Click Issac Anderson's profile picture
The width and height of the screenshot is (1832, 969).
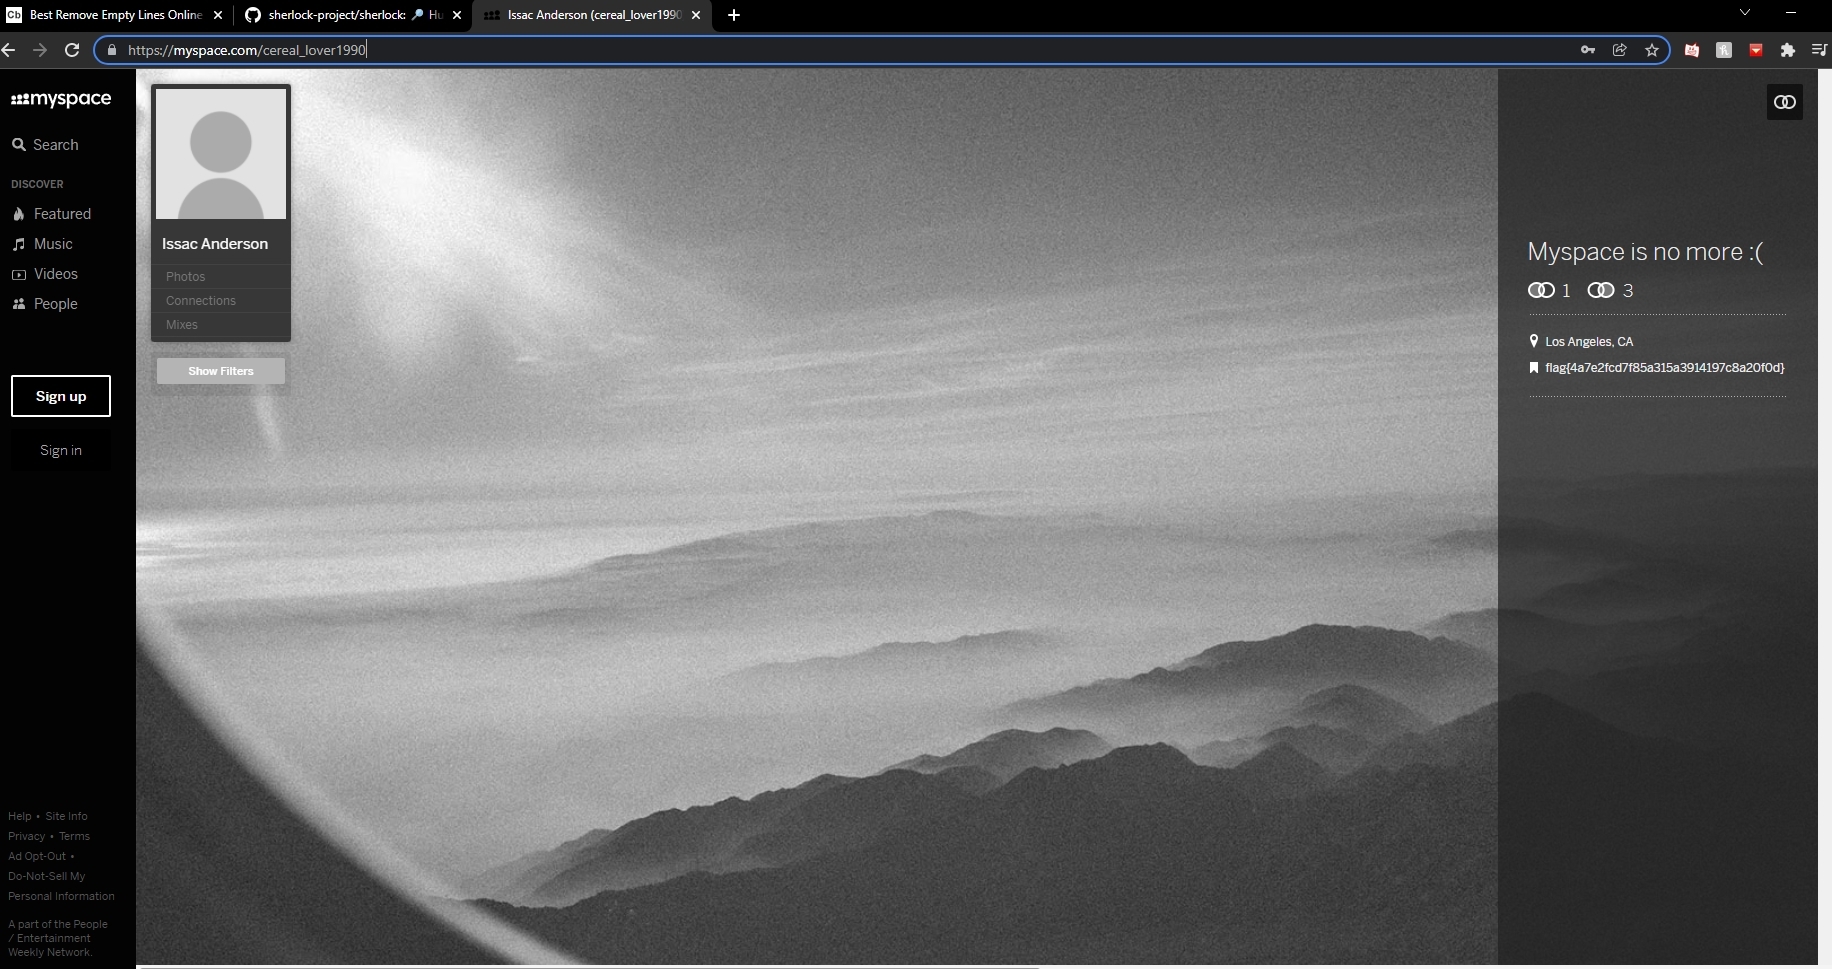pos(221,154)
